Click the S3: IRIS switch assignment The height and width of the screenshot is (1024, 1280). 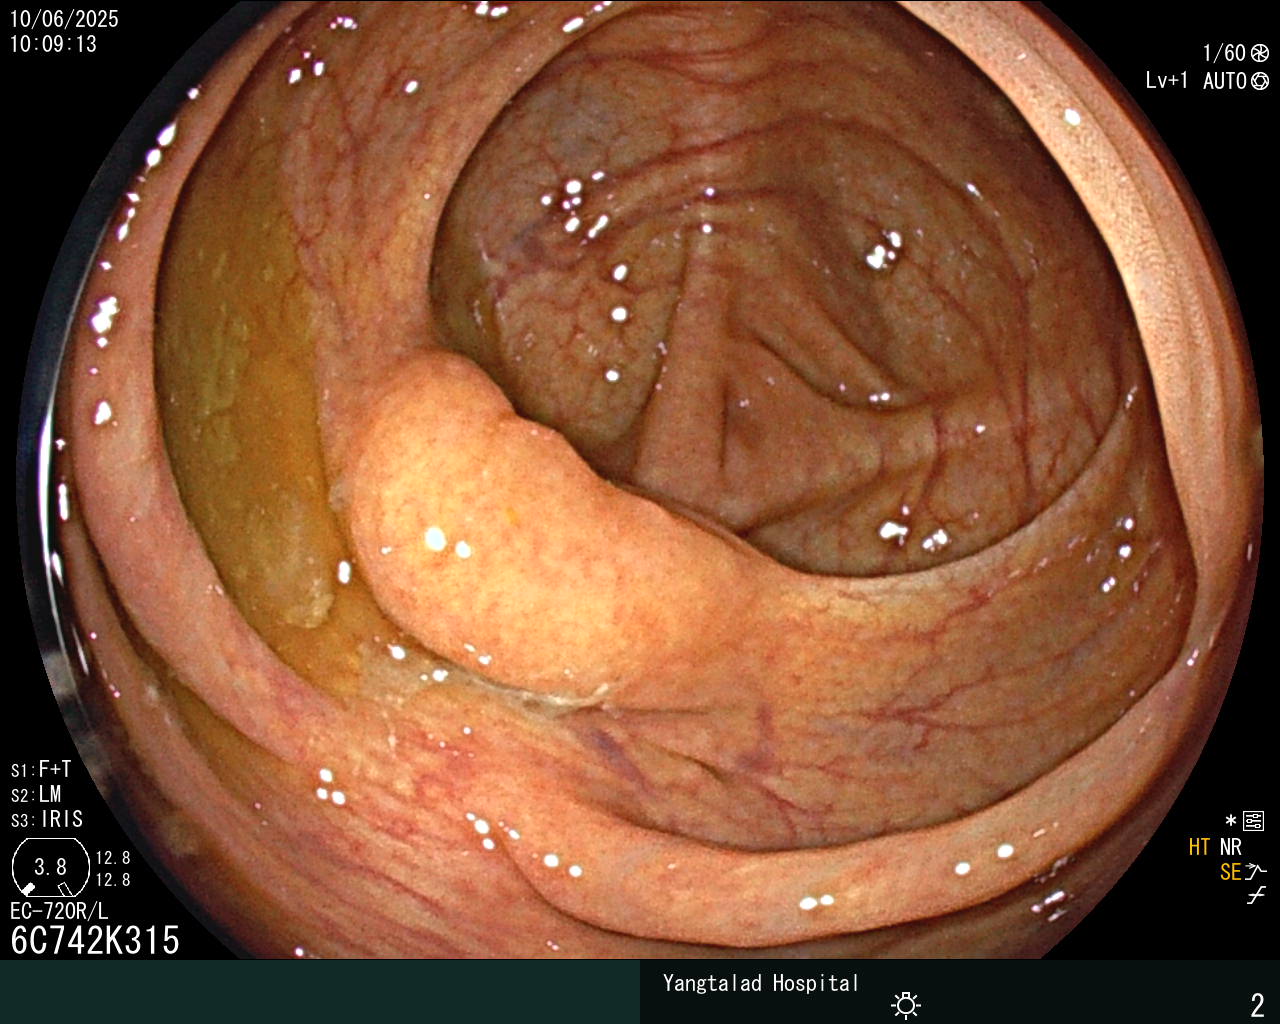tap(47, 819)
